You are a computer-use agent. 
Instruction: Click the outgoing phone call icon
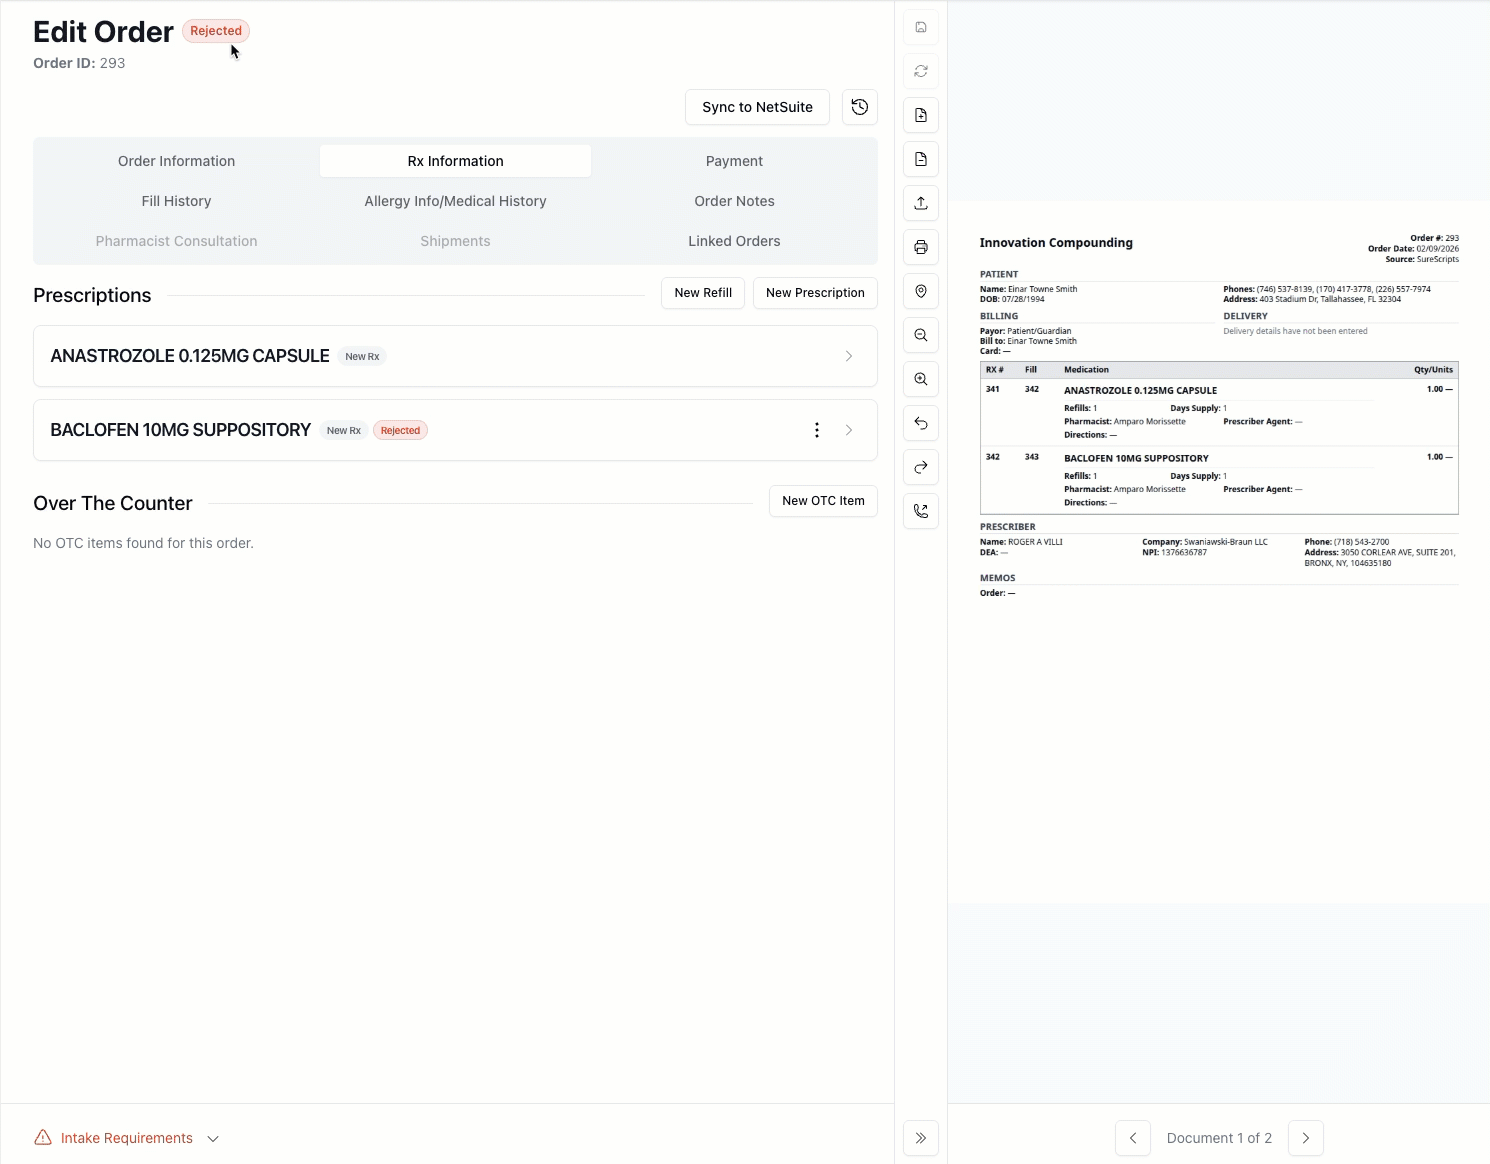point(921,511)
